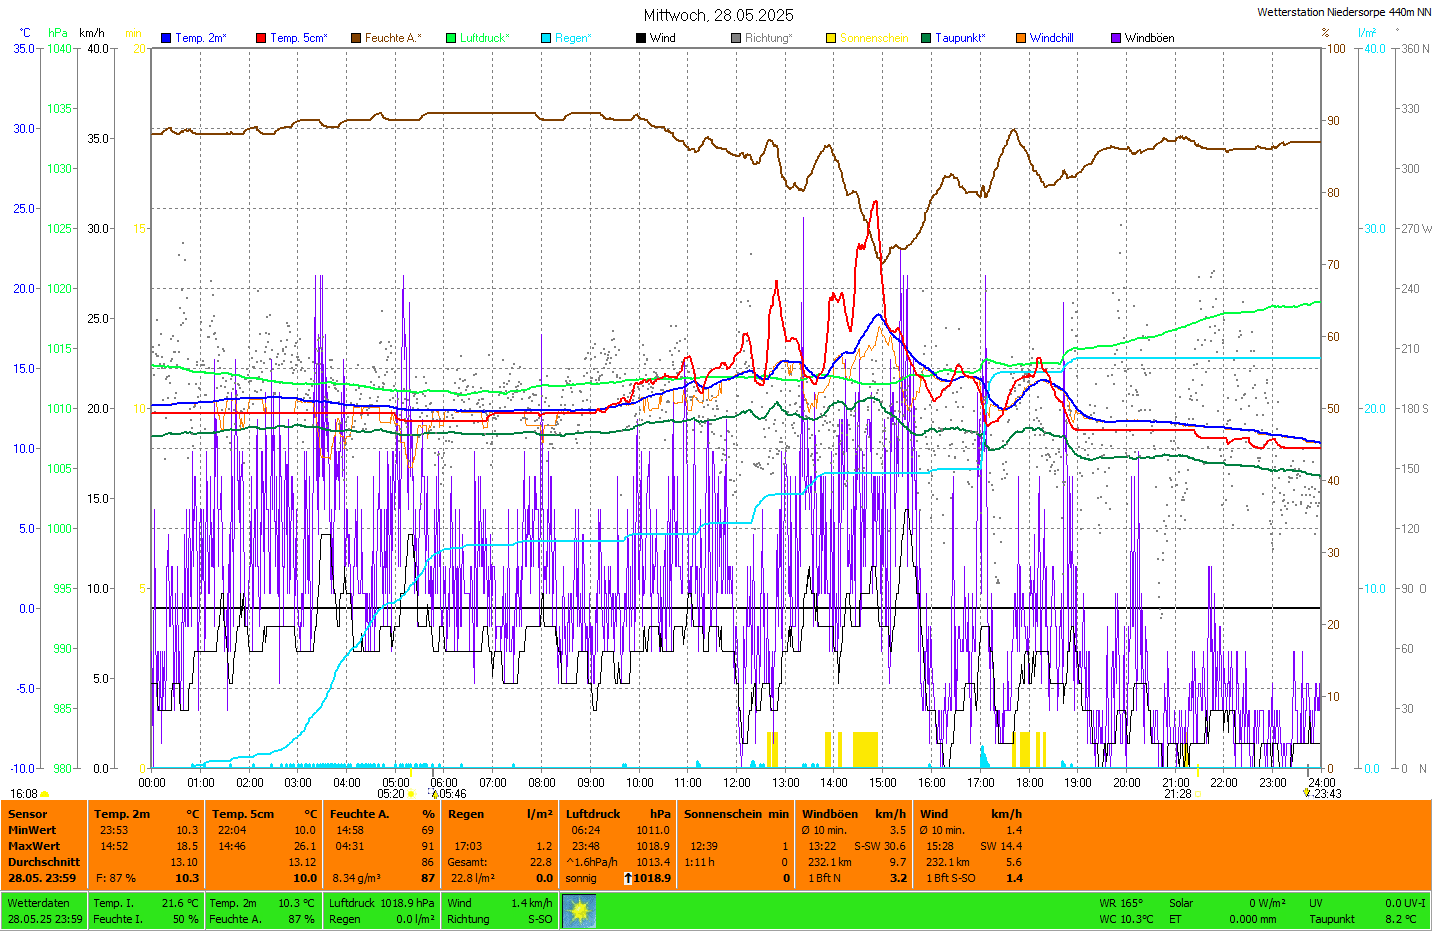Click the black Wind legend square
The height and width of the screenshot is (931, 1432).
pyautogui.click(x=641, y=38)
